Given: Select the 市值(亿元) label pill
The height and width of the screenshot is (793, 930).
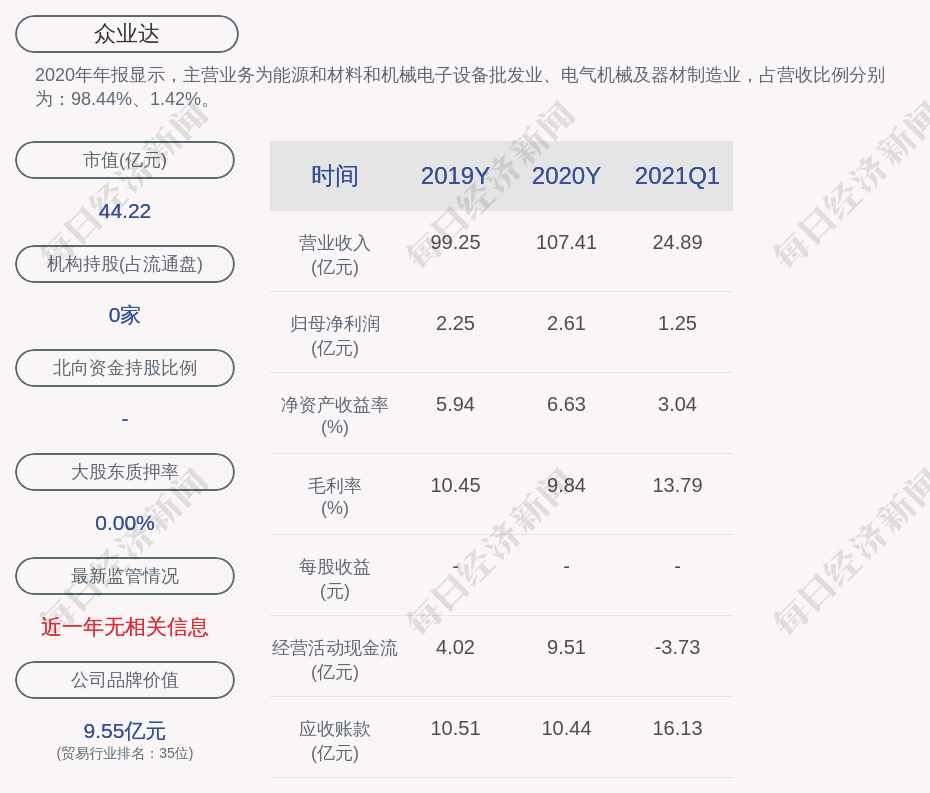Looking at the screenshot, I should (125, 160).
